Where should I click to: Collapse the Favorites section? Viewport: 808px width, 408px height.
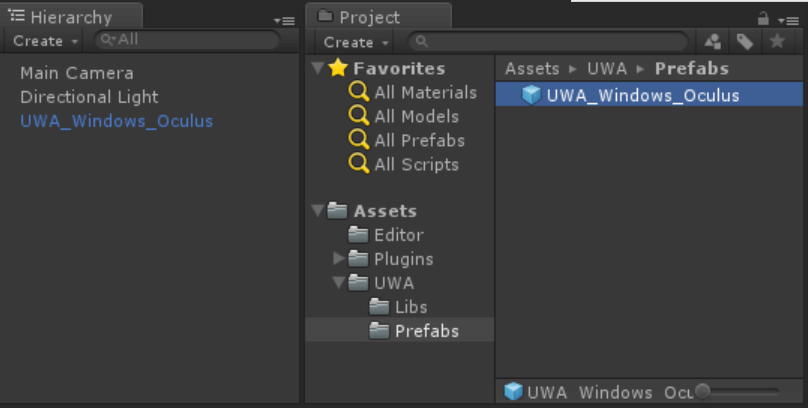point(318,68)
